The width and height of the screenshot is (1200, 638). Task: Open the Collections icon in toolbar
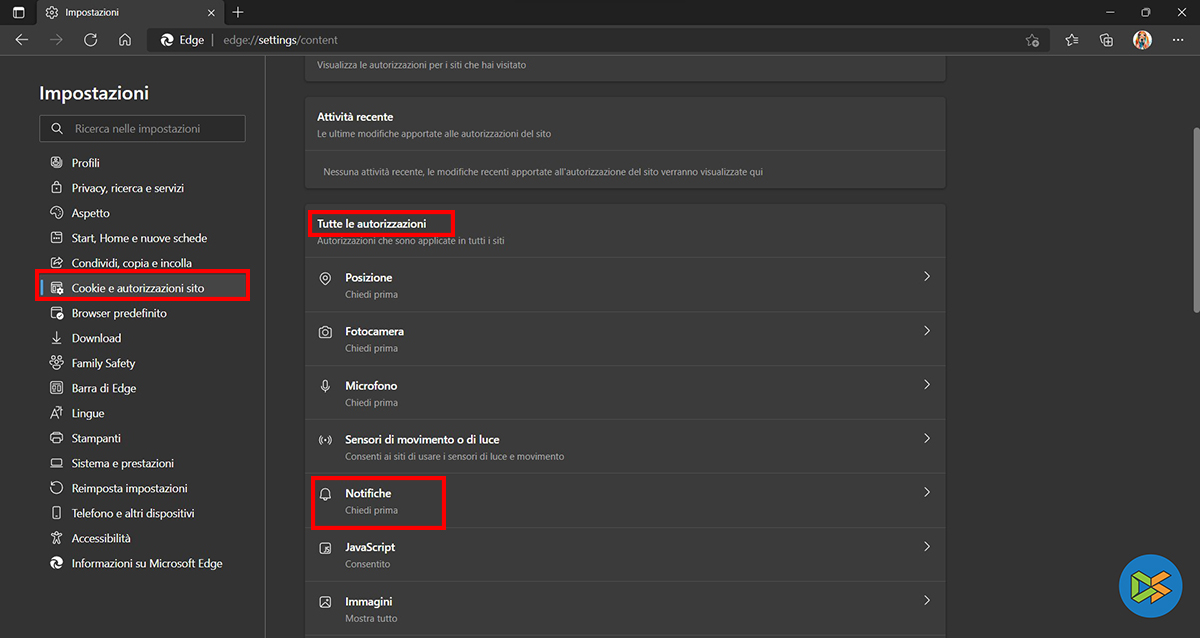click(1106, 40)
